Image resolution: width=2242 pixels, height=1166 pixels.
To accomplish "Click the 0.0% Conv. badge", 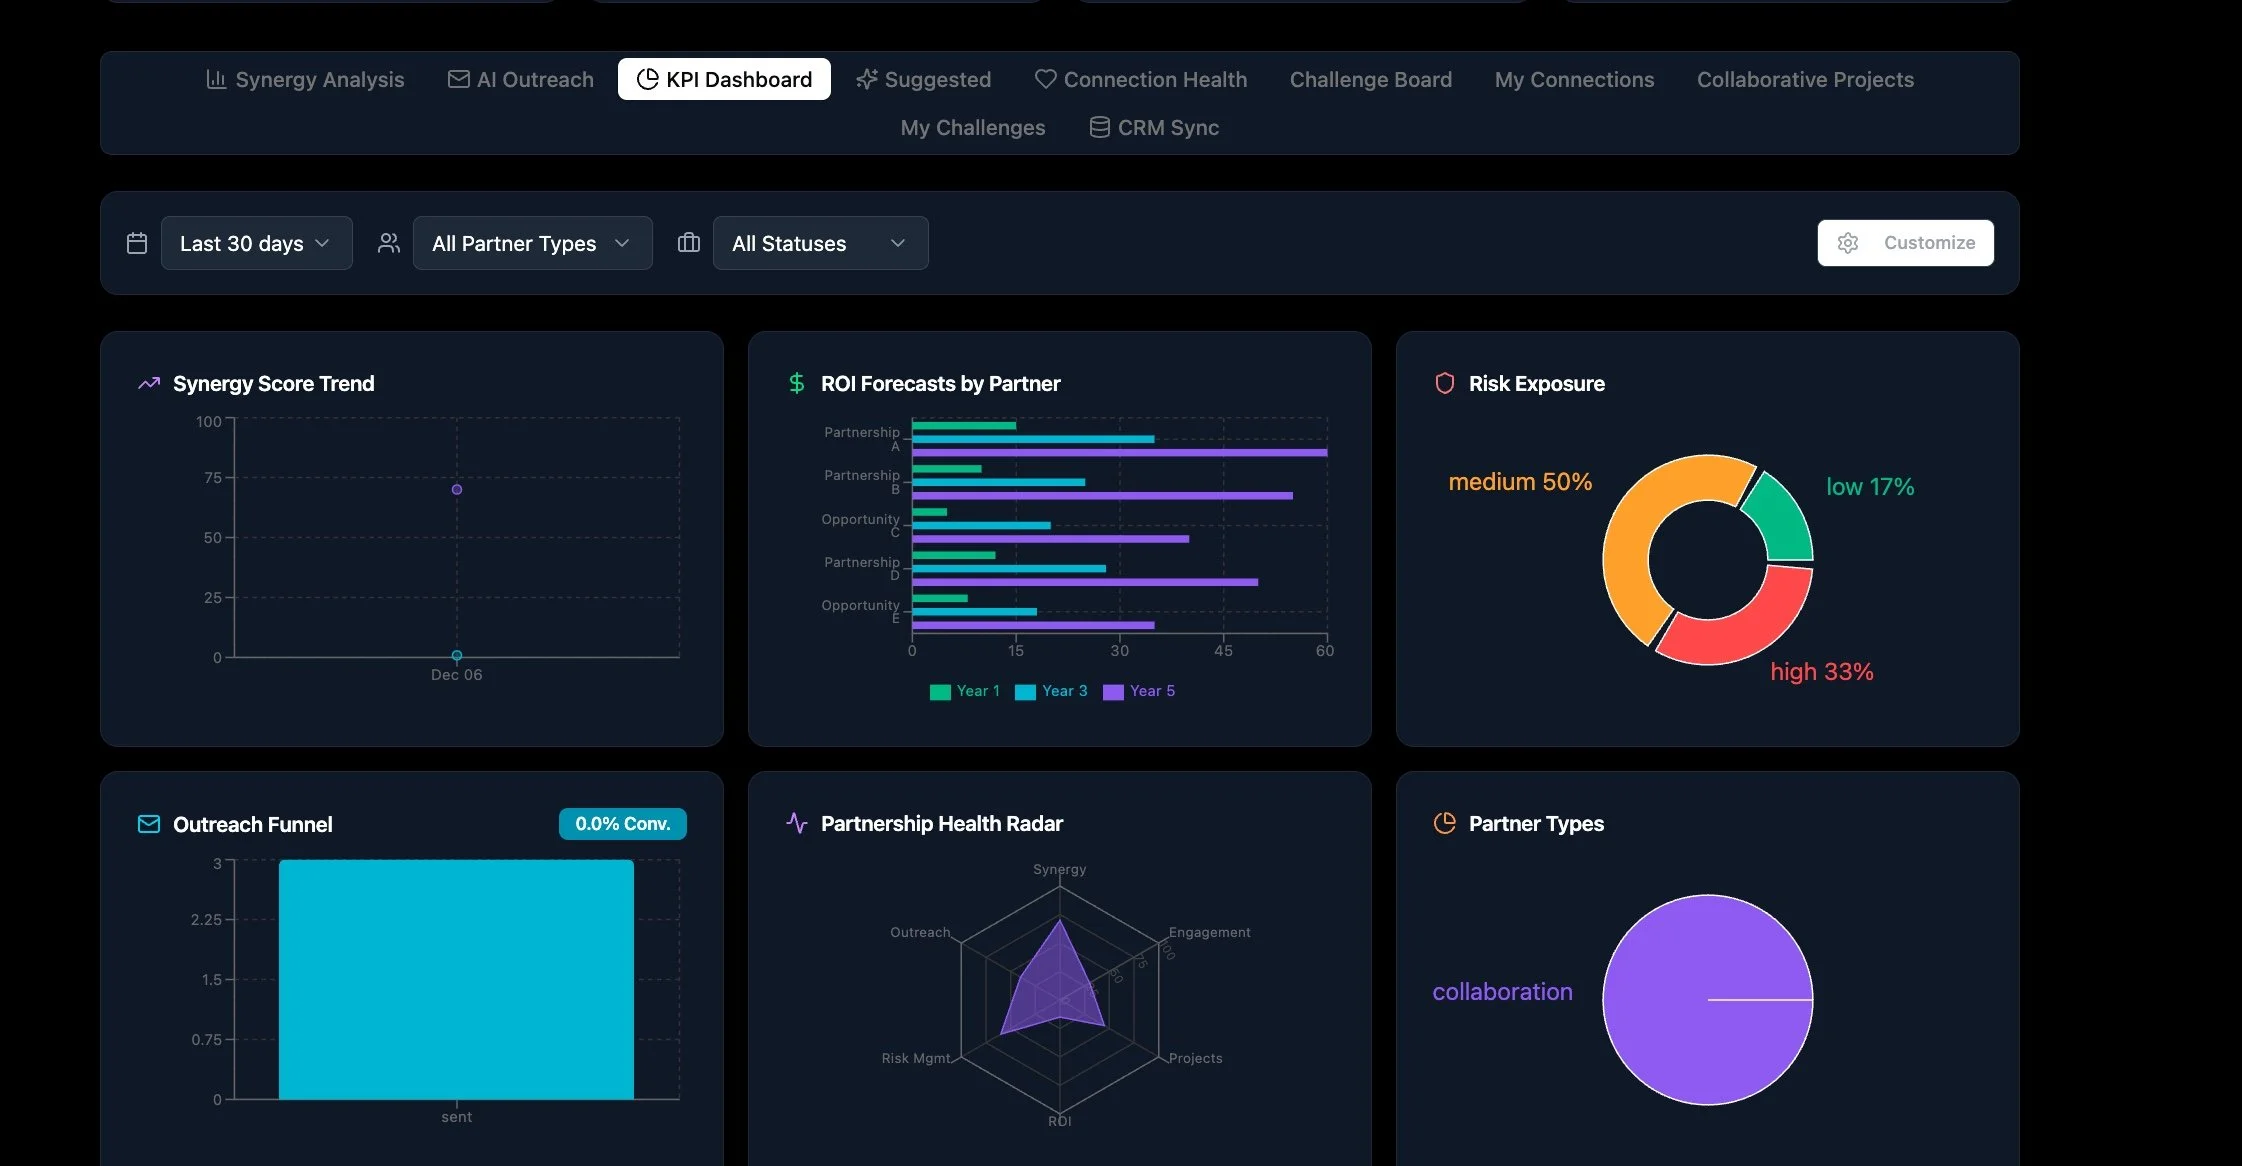I will [622, 823].
